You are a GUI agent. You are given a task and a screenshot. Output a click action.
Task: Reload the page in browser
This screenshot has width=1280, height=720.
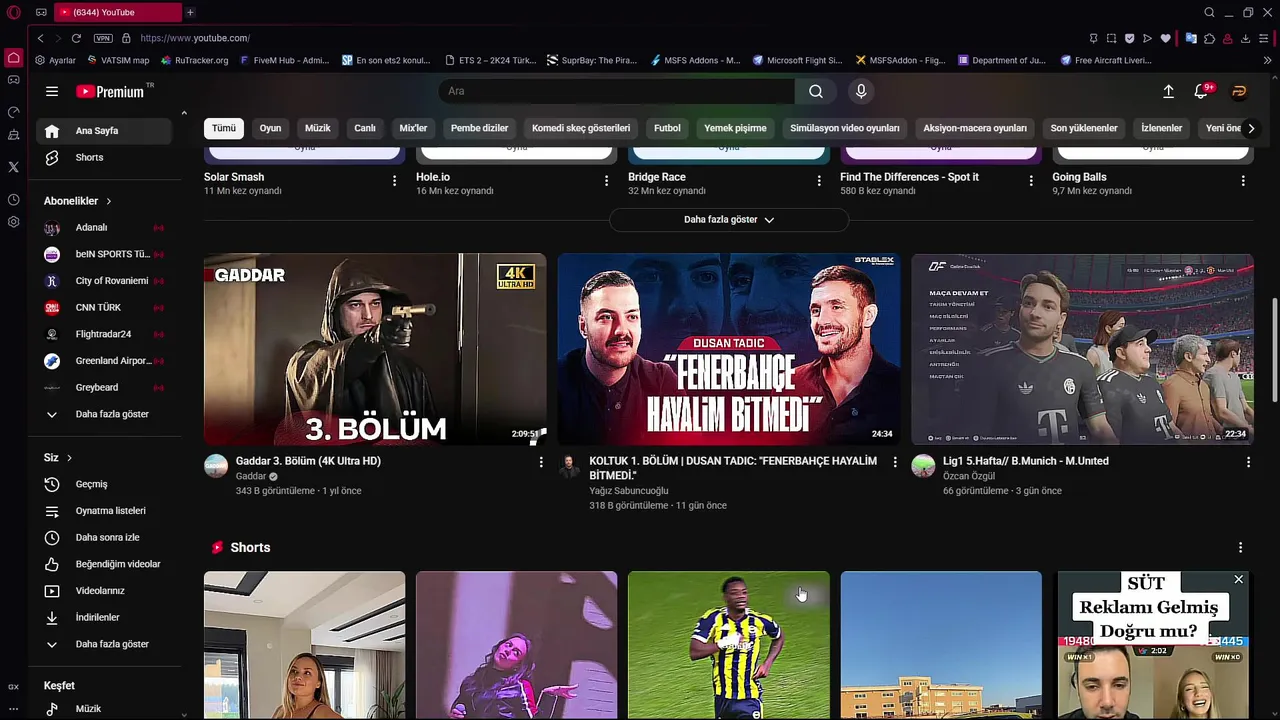pyautogui.click(x=76, y=38)
